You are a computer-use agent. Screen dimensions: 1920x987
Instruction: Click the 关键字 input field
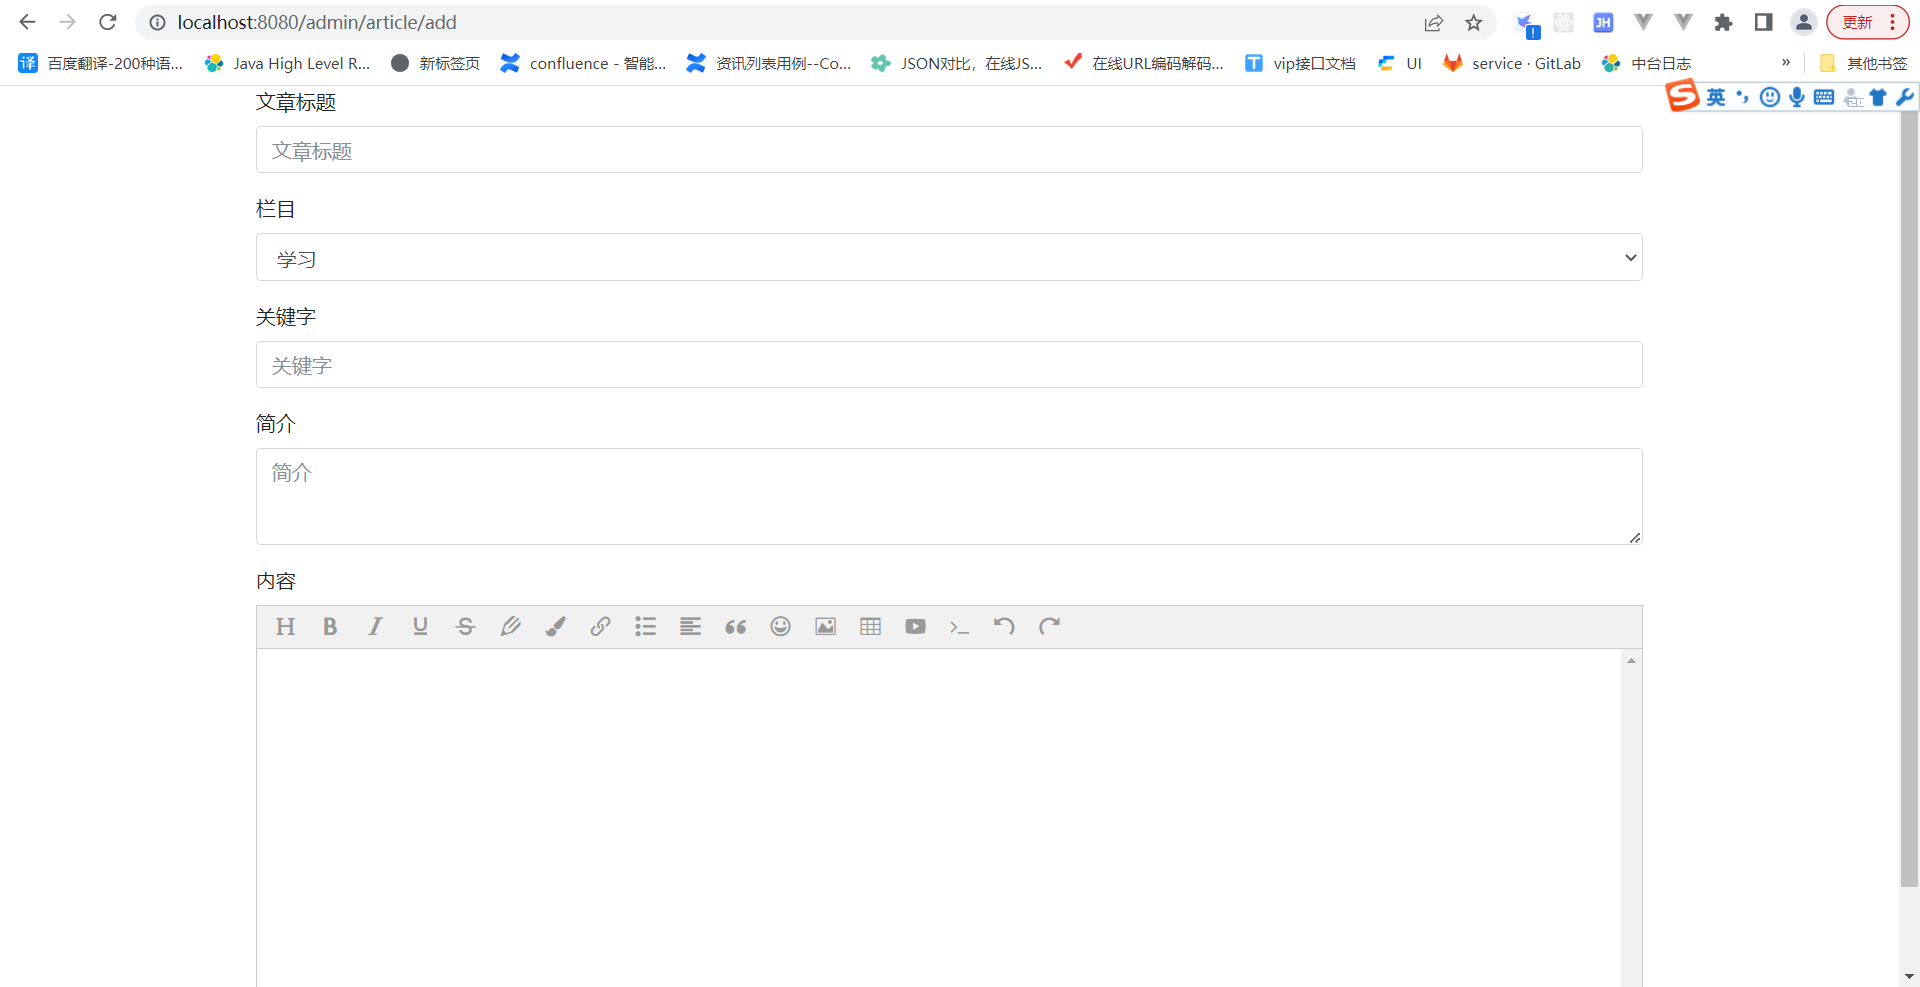pyautogui.click(x=949, y=365)
